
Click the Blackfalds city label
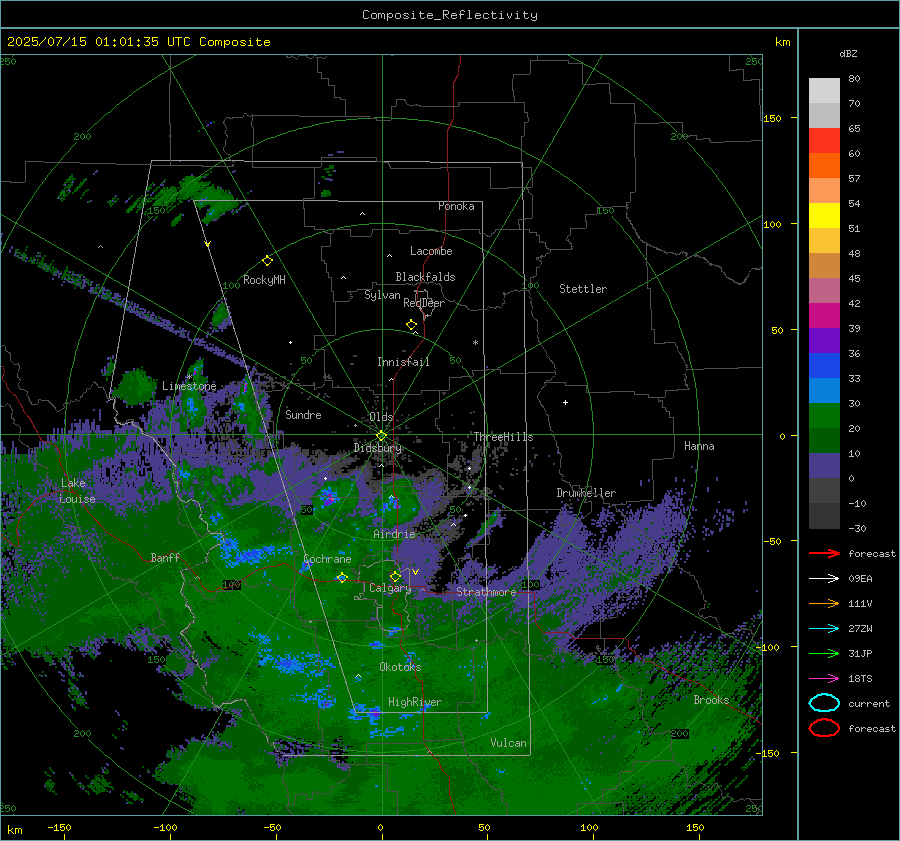[425, 277]
